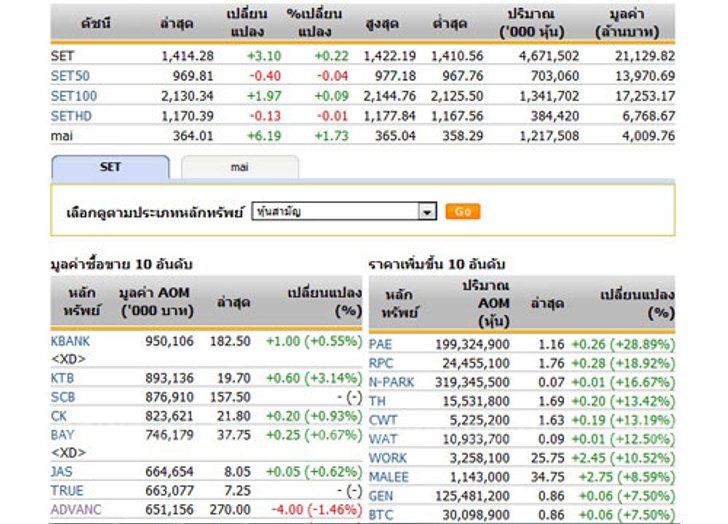Click the mai index row label
The width and height of the screenshot is (728, 524).
(x=62, y=136)
